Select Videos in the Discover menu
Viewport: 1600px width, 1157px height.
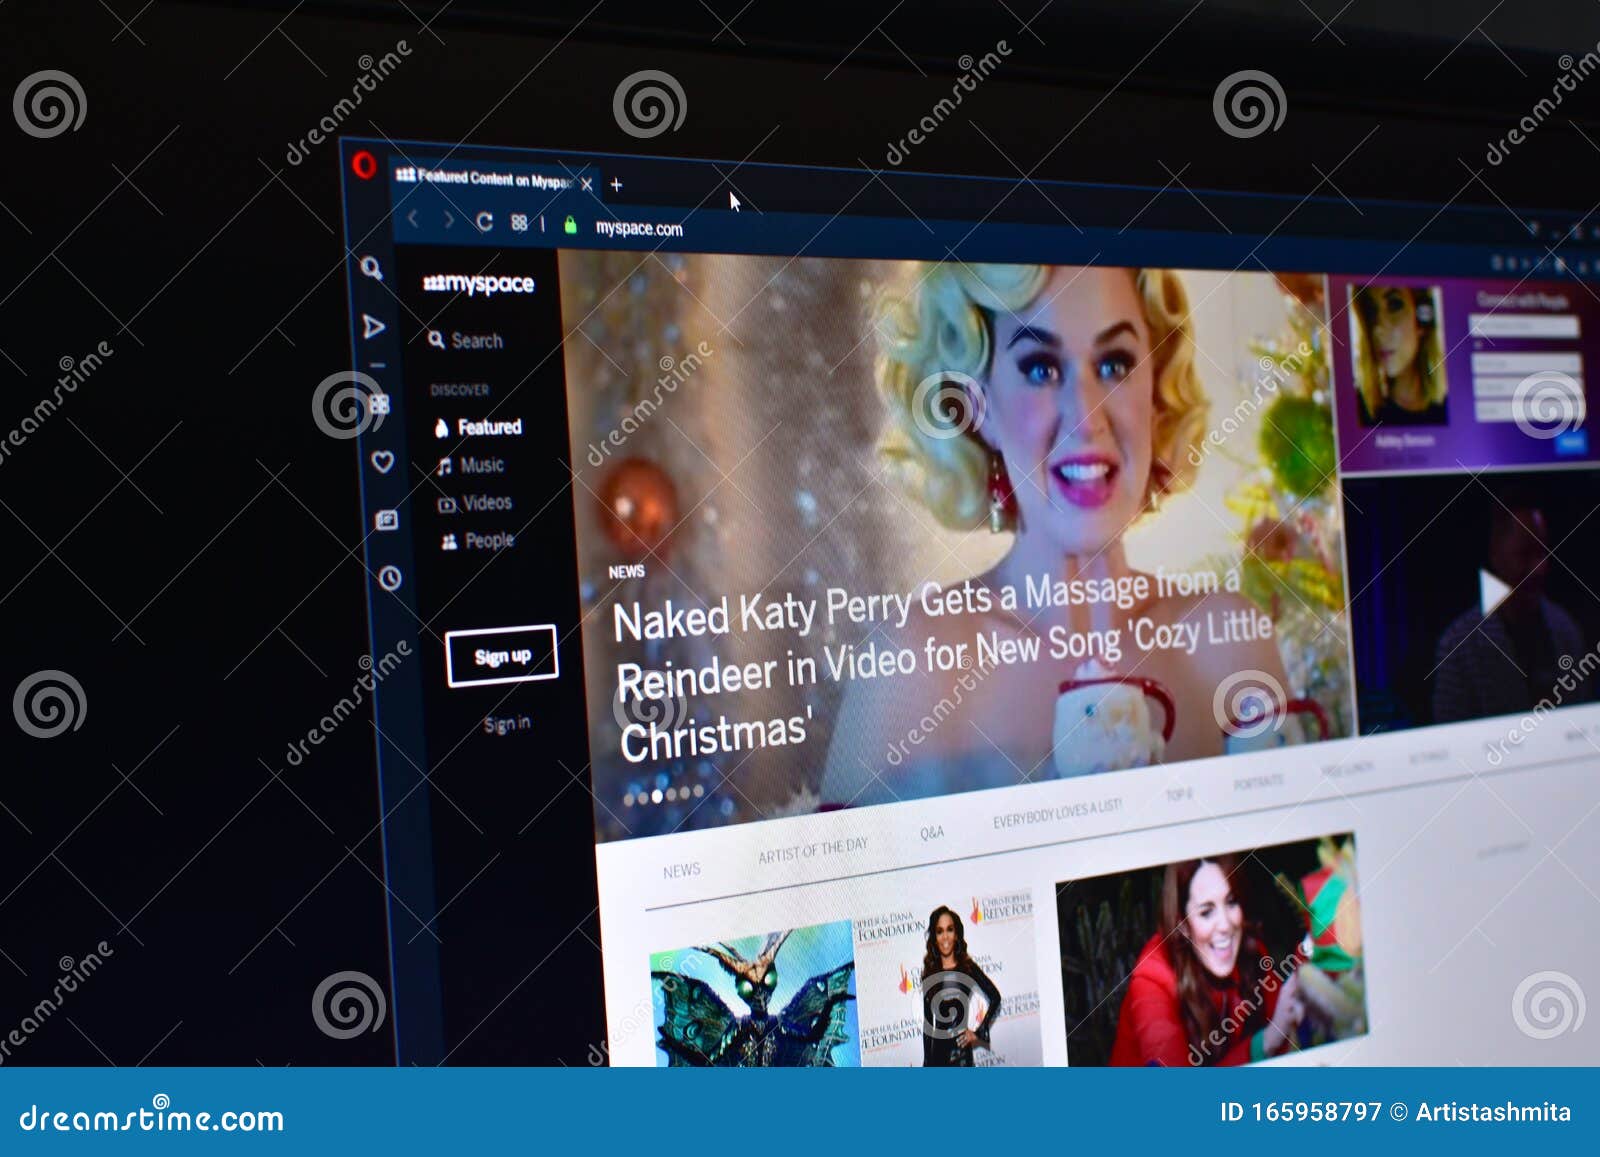(x=475, y=503)
